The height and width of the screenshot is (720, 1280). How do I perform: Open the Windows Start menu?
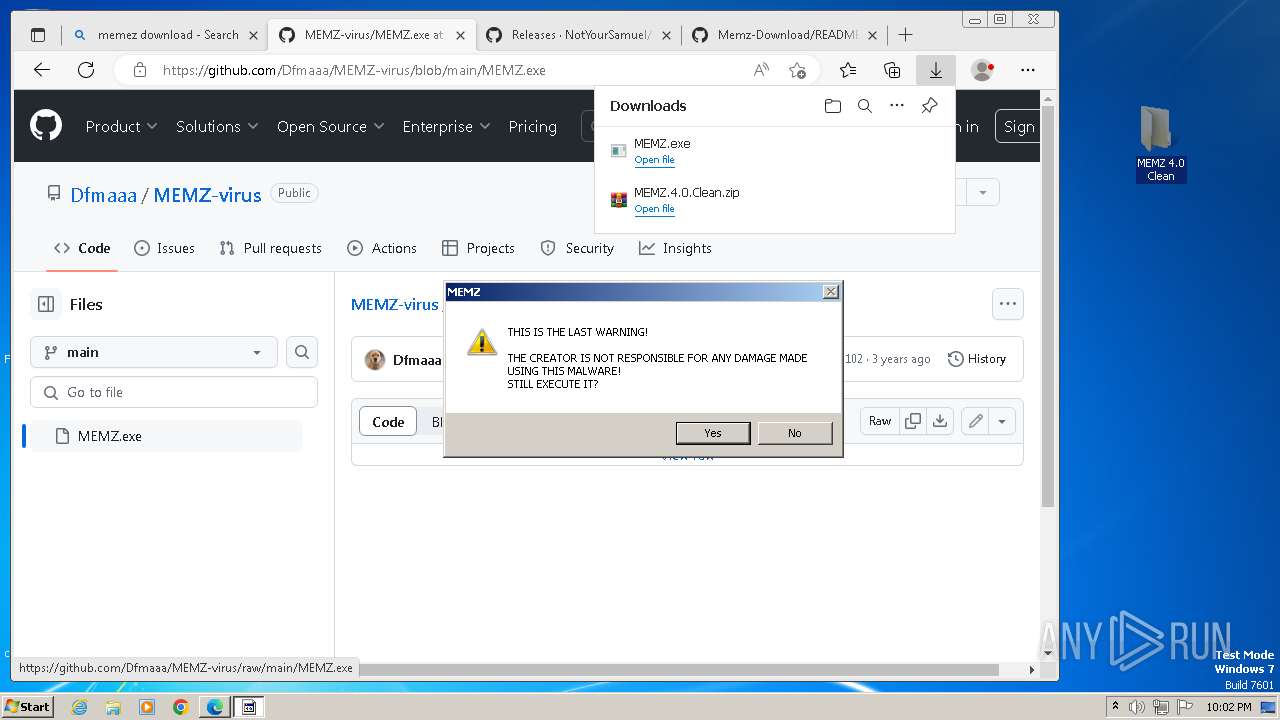pyautogui.click(x=28, y=706)
